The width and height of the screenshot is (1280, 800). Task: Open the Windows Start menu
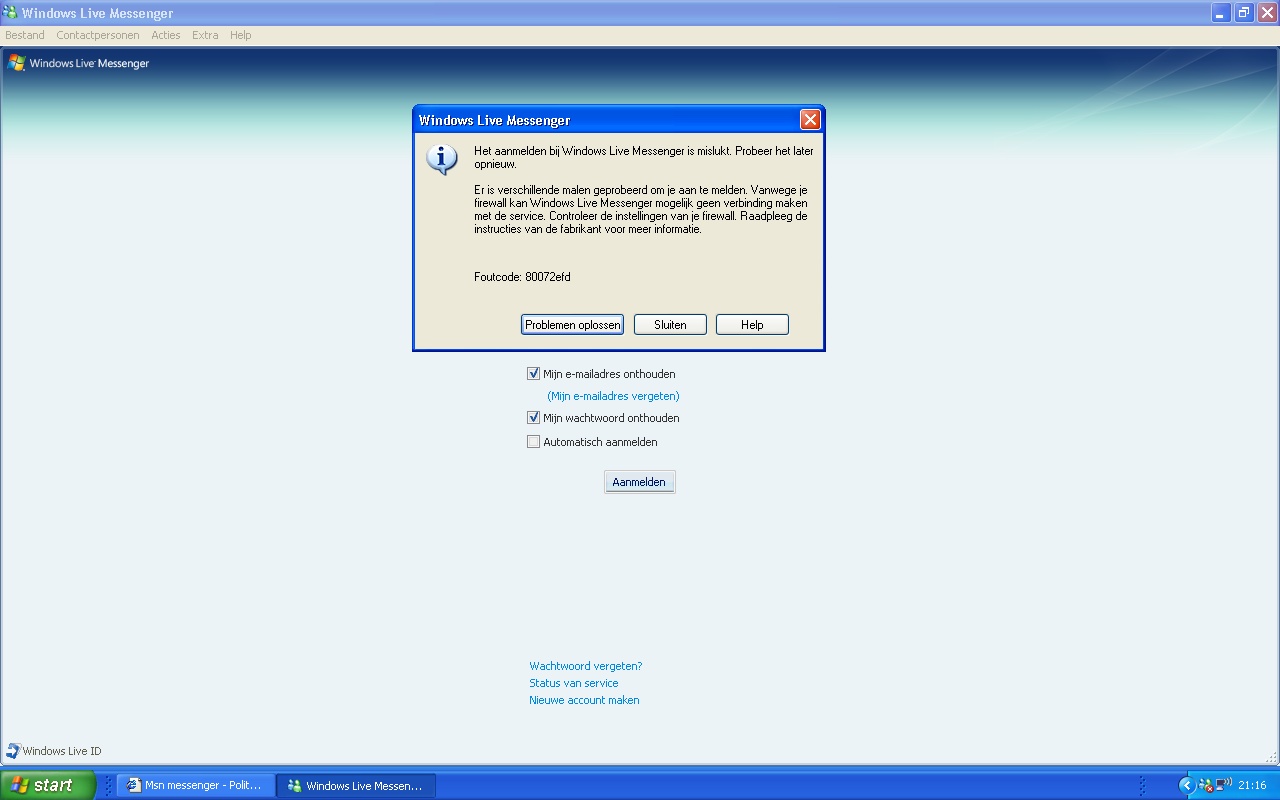(x=47, y=785)
